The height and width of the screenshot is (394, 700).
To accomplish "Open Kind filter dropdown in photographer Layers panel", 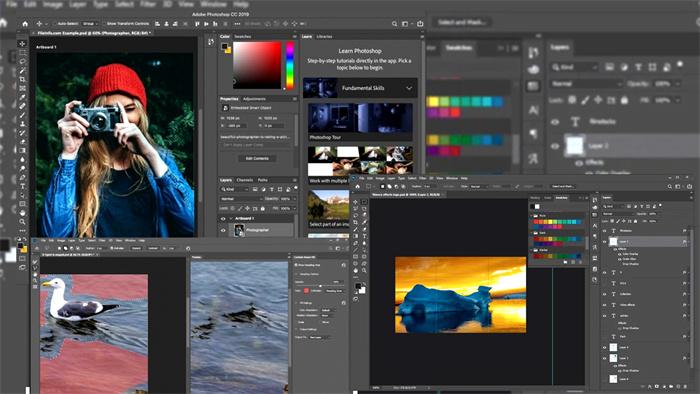I will point(235,190).
